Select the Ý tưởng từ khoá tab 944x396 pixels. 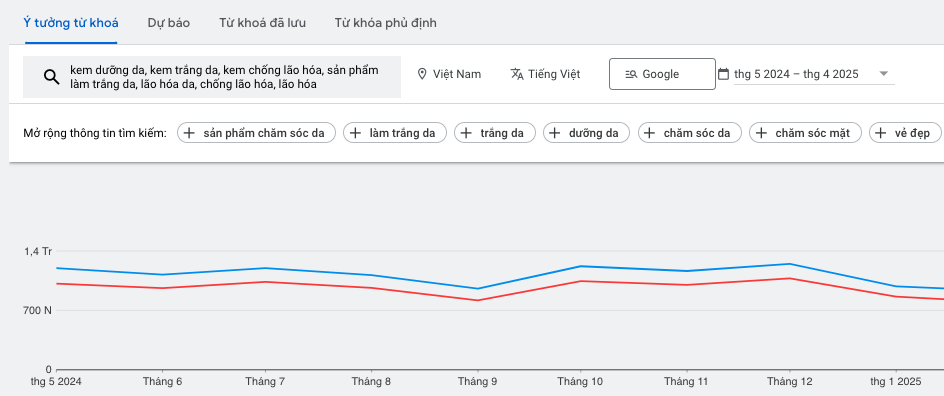[x=71, y=23]
